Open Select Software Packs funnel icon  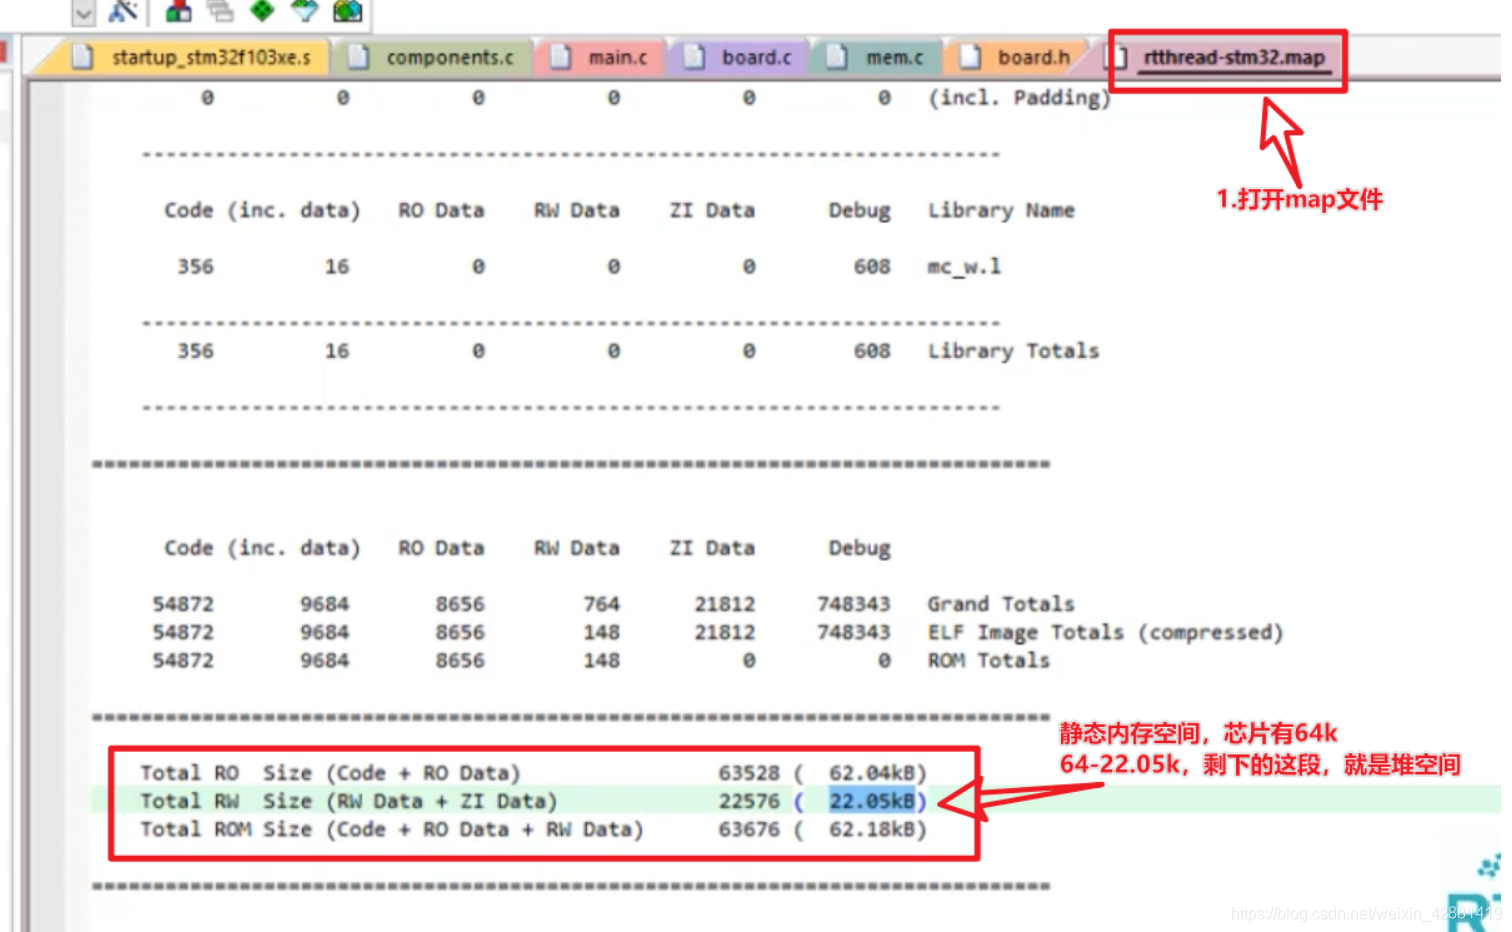pos(304,11)
